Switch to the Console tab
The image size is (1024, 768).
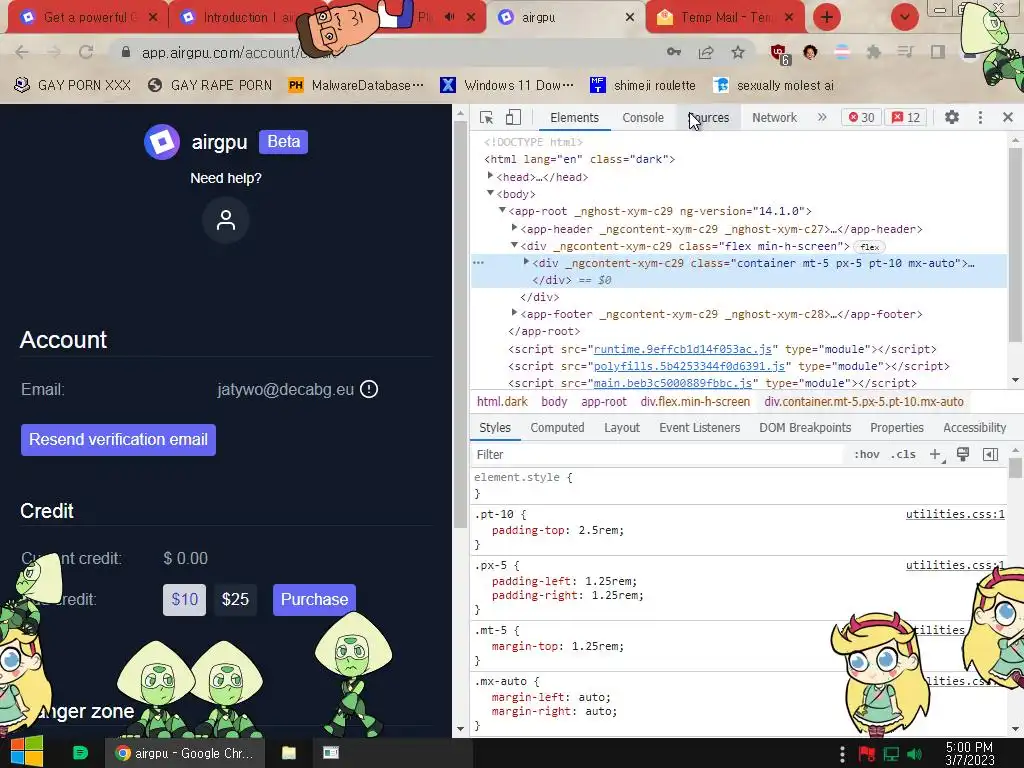643,118
